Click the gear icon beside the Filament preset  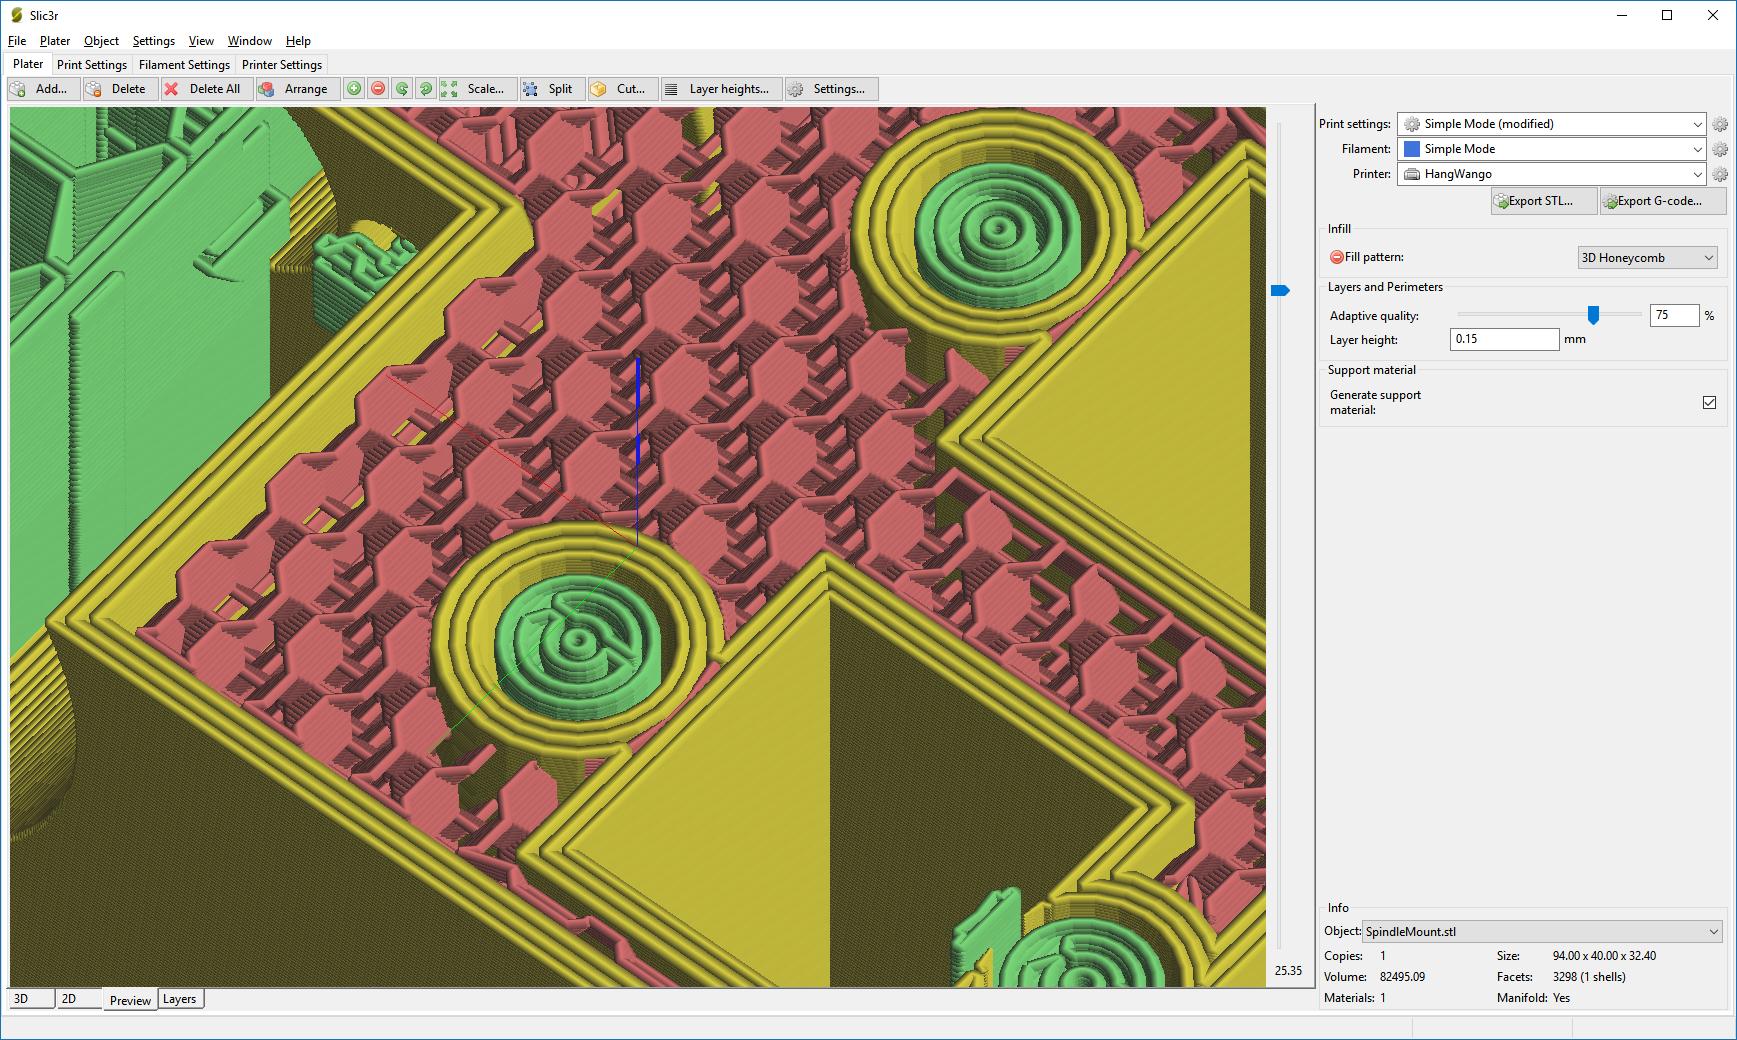pyautogui.click(x=1720, y=150)
